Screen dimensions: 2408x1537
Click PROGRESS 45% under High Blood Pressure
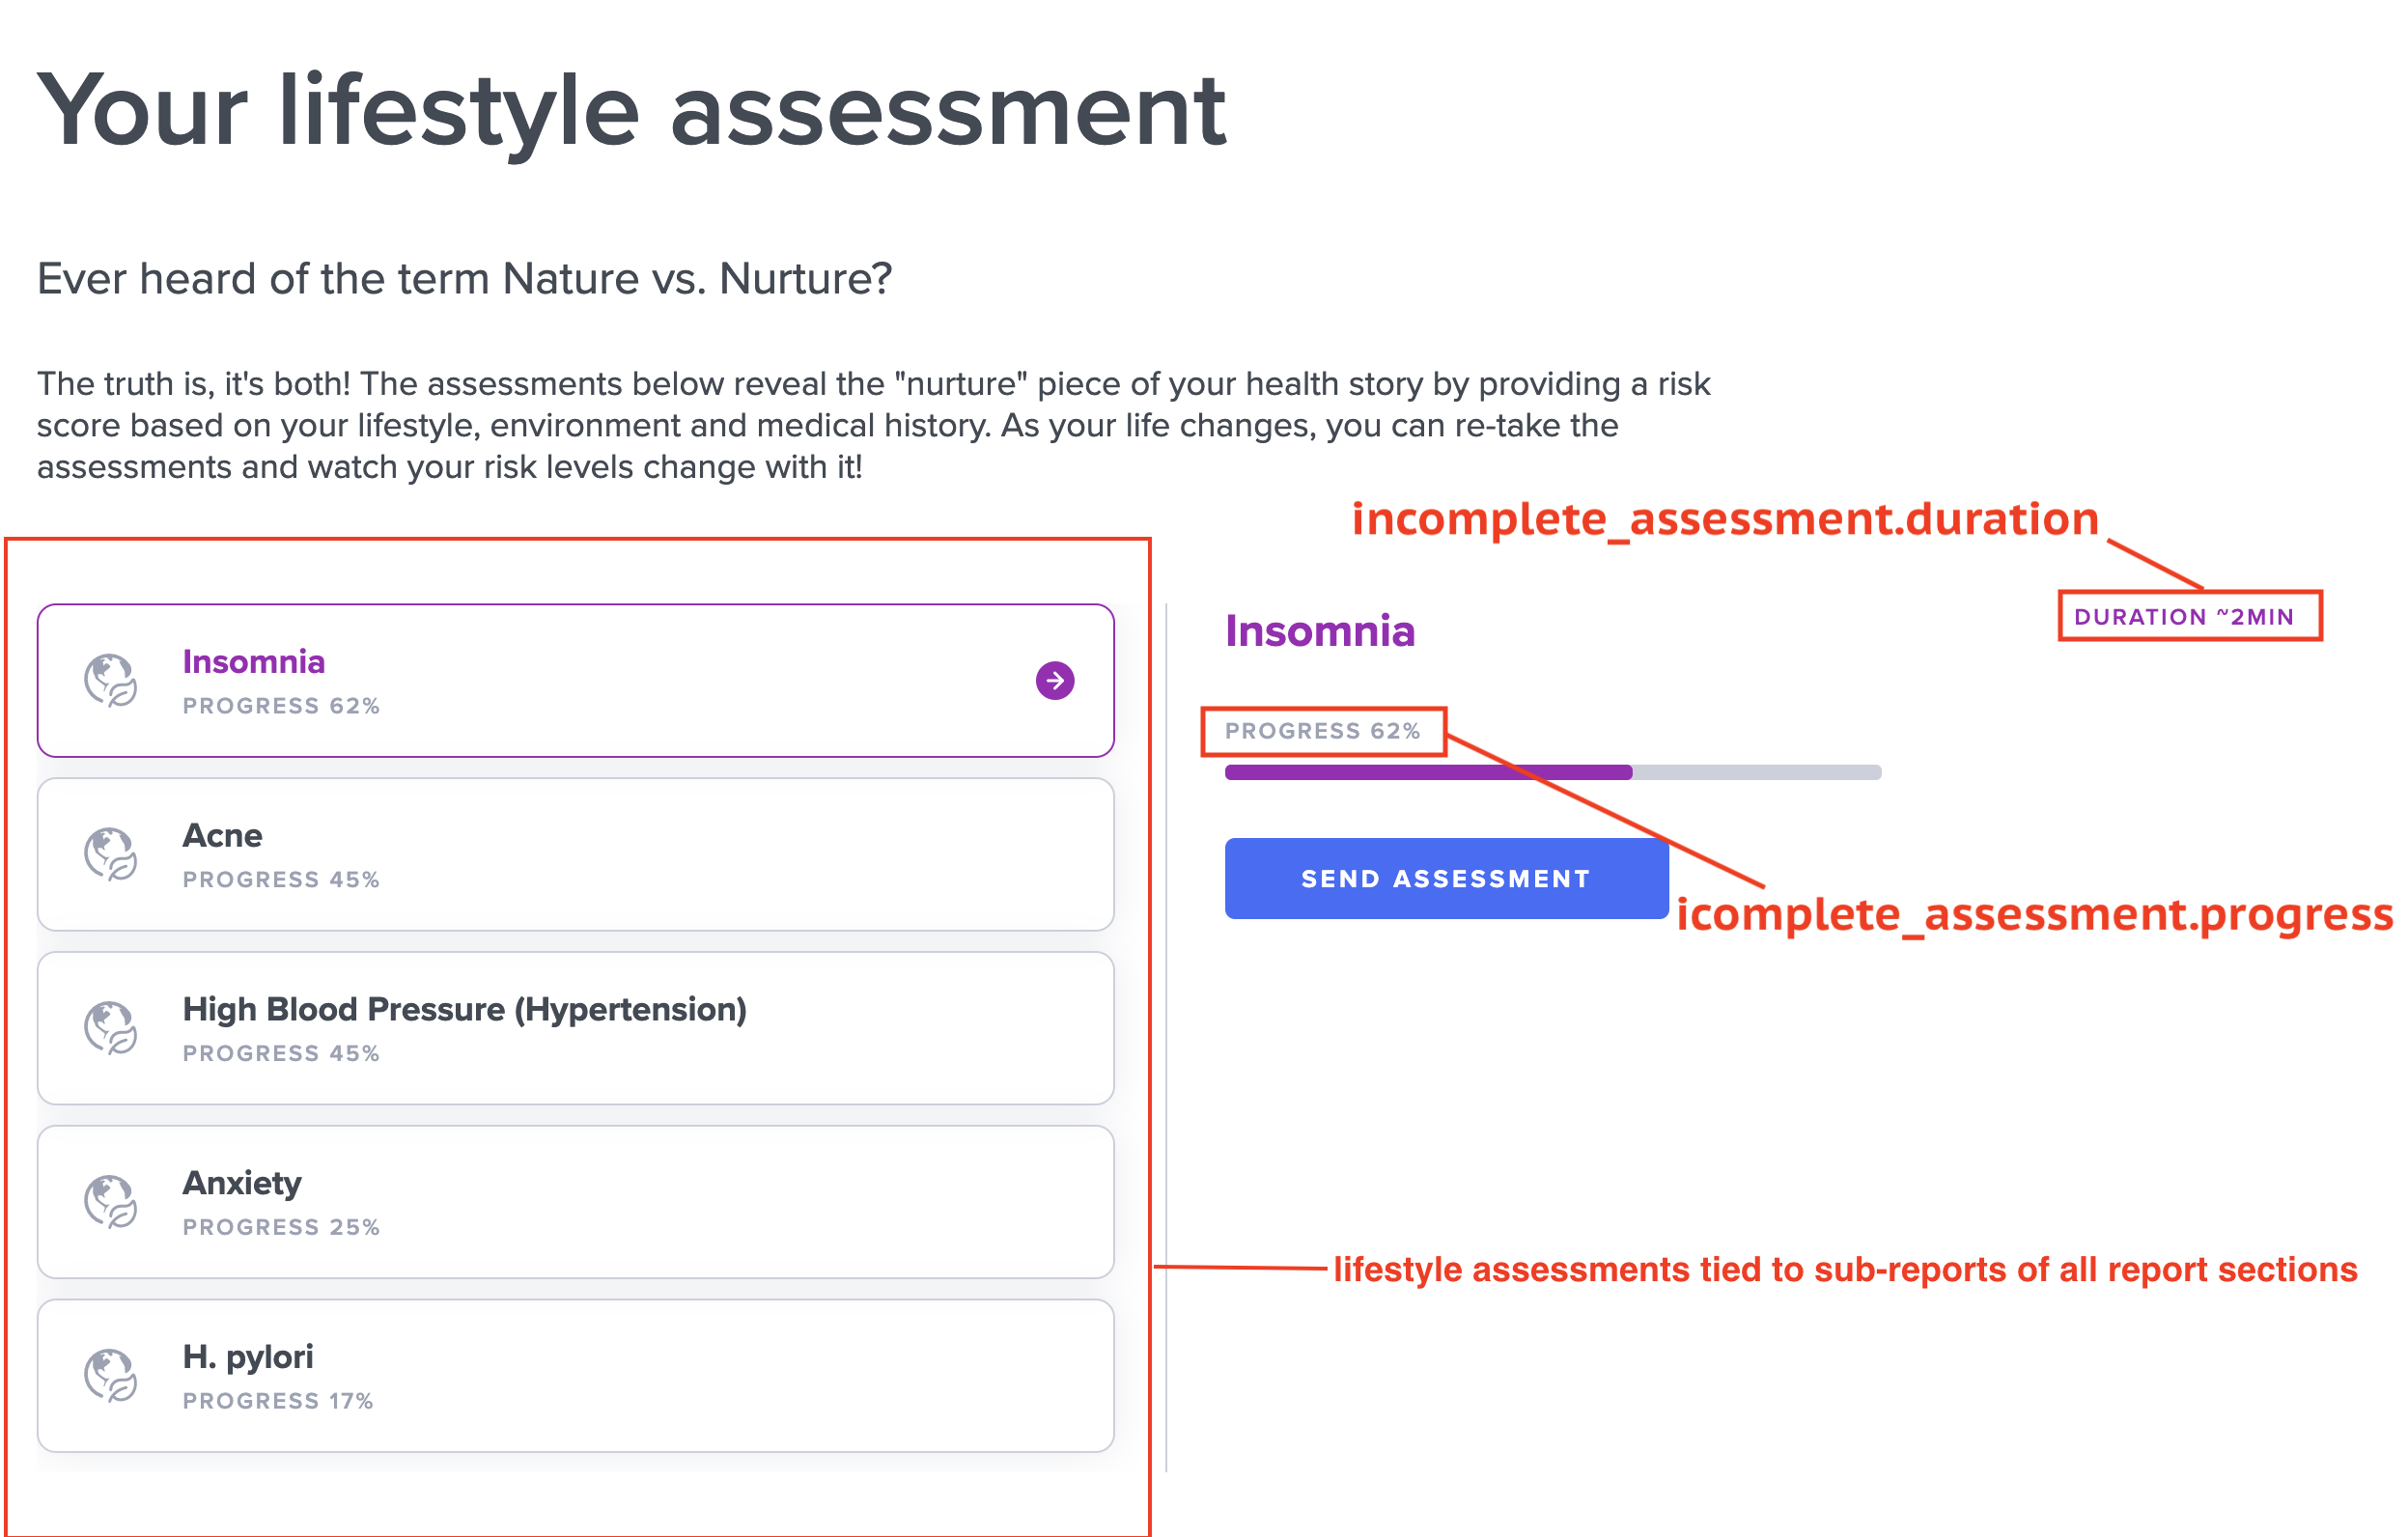pyautogui.click(x=281, y=1053)
